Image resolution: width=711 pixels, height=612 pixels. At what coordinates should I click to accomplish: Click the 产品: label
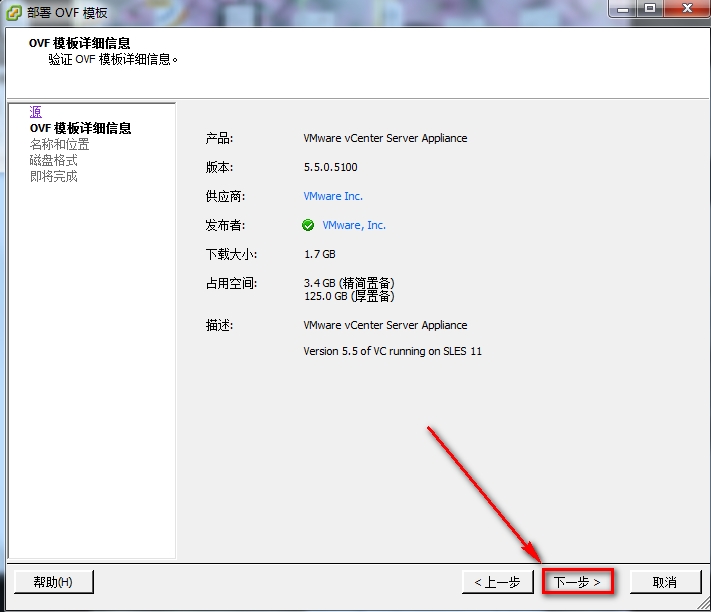(219, 138)
